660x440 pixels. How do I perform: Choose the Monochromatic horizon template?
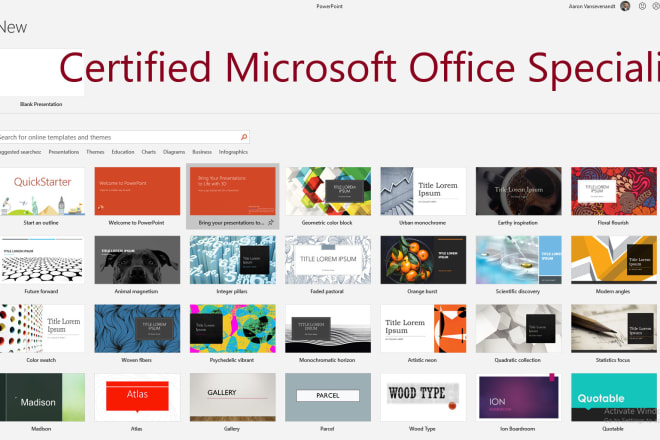328,328
